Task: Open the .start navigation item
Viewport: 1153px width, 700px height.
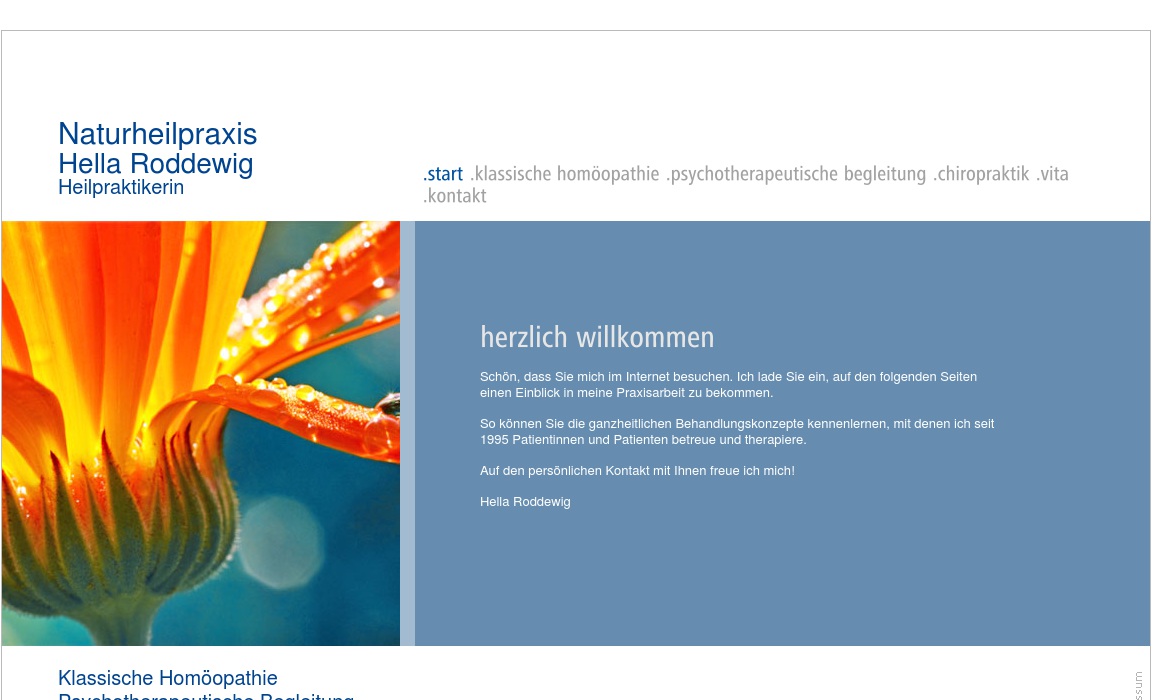Action: 443,174
